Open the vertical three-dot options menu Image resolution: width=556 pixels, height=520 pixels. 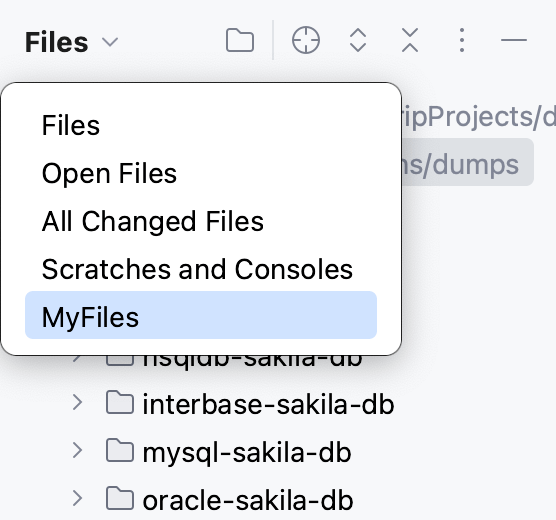[x=462, y=40]
